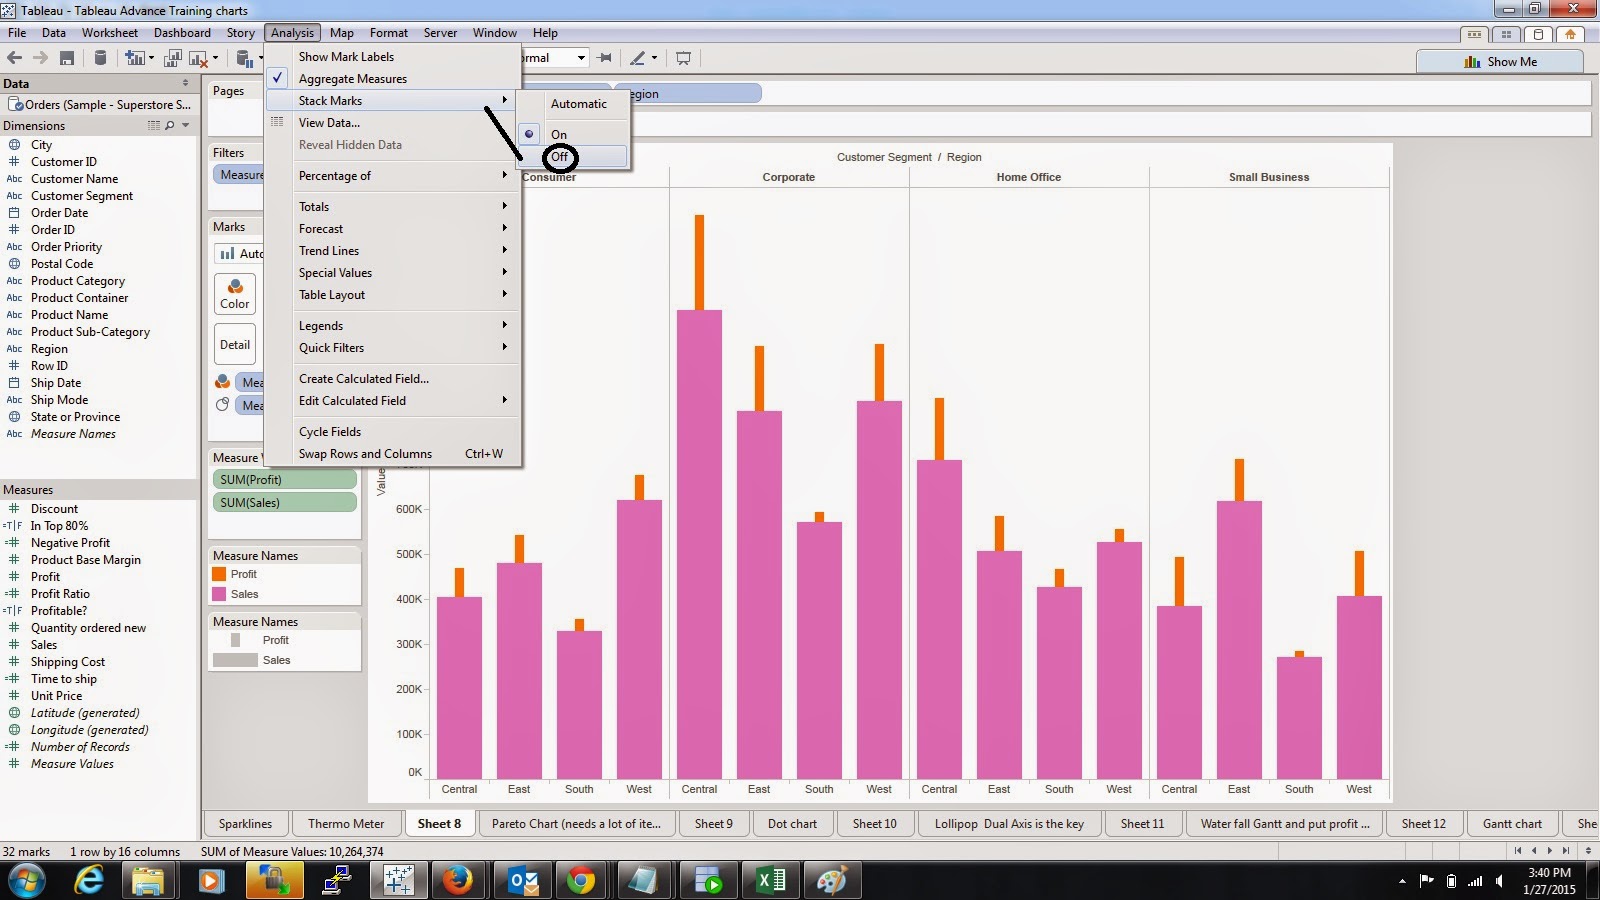The height and width of the screenshot is (900, 1600).
Task: Select the On radio button under Stack Marks
Action: pos(559,134)
